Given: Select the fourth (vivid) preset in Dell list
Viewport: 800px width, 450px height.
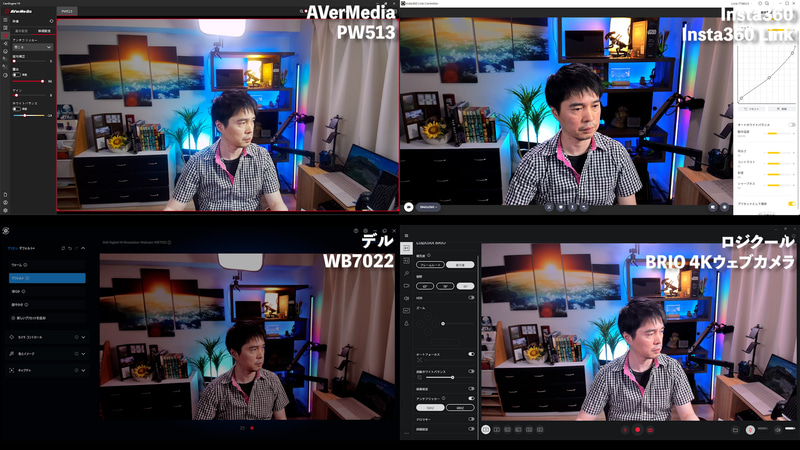Looking at the screenshot, I should point(47,305).
